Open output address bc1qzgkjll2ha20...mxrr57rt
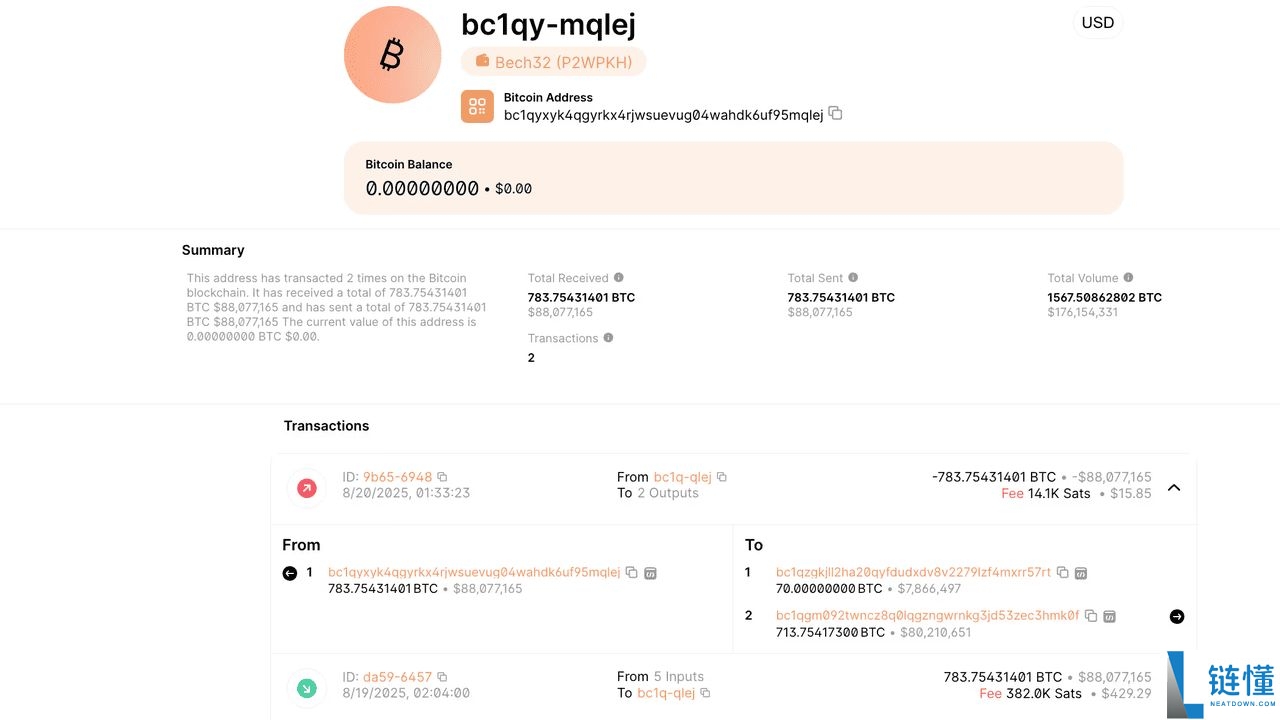 click(913, 573)
